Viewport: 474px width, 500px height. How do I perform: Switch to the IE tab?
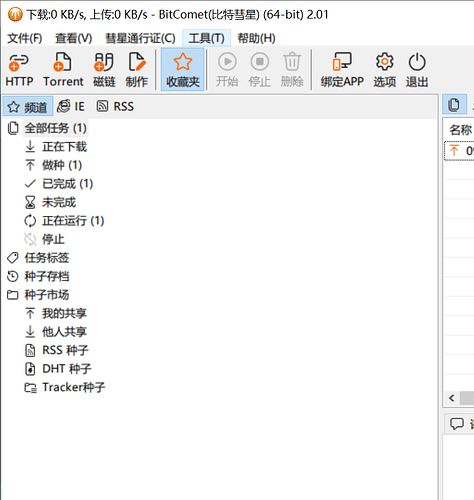click(71, 107)
